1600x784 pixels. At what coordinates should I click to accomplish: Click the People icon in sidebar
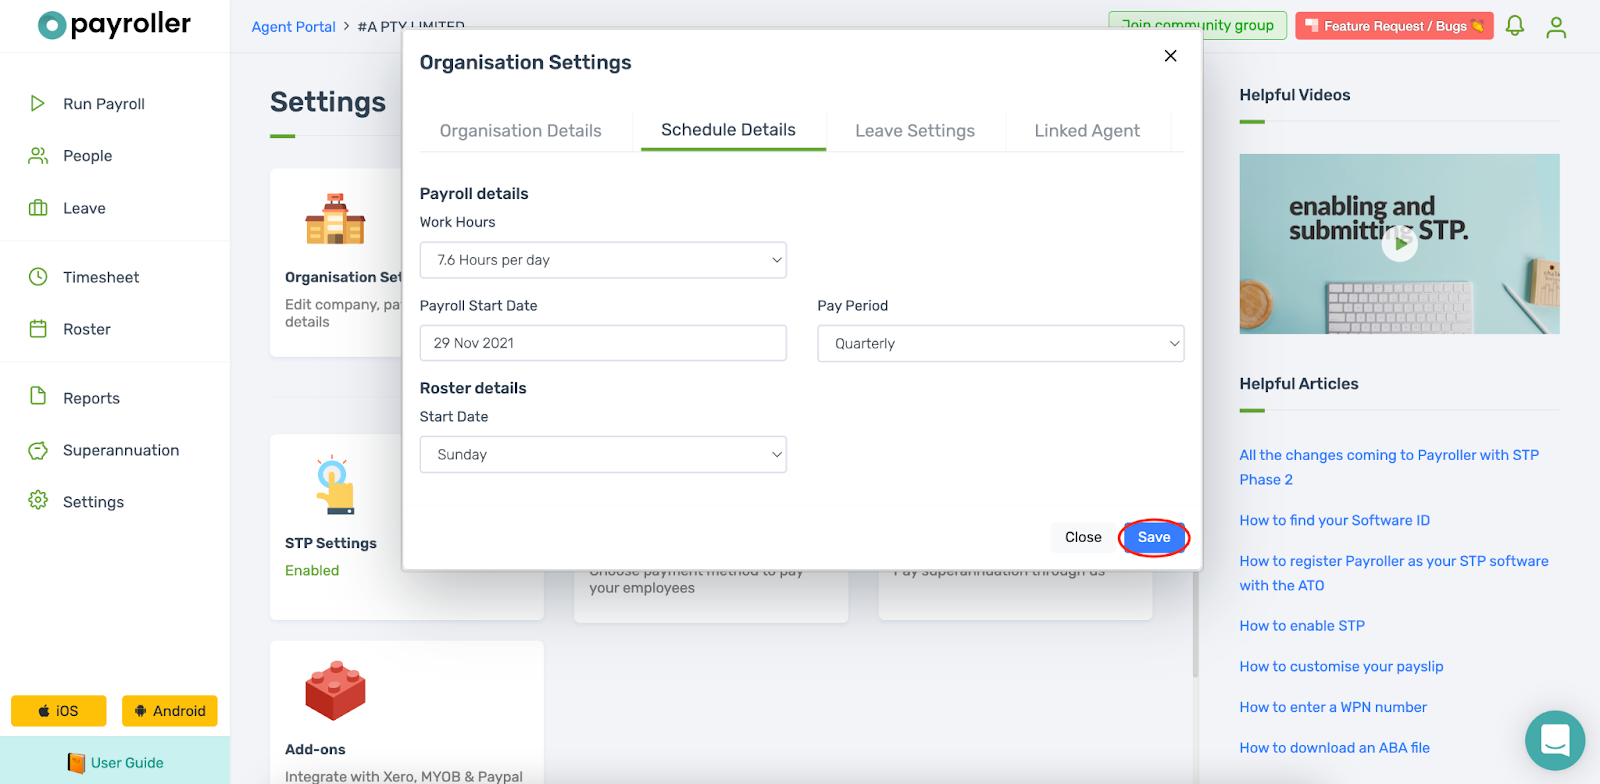38,156
